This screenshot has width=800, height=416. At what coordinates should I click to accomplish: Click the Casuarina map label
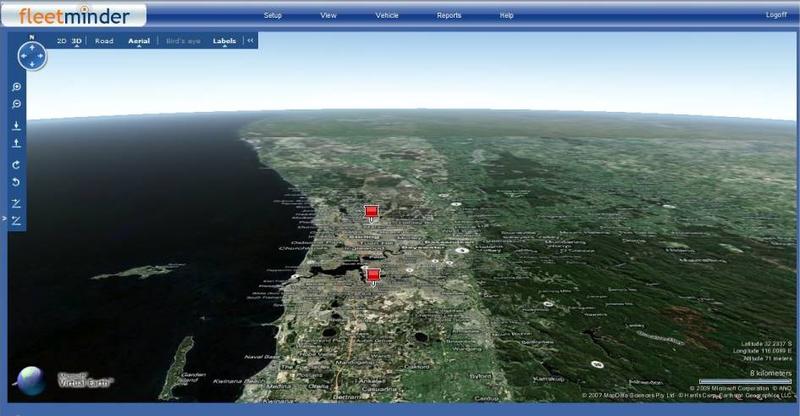pyautogui.click(x=379, y=389)
